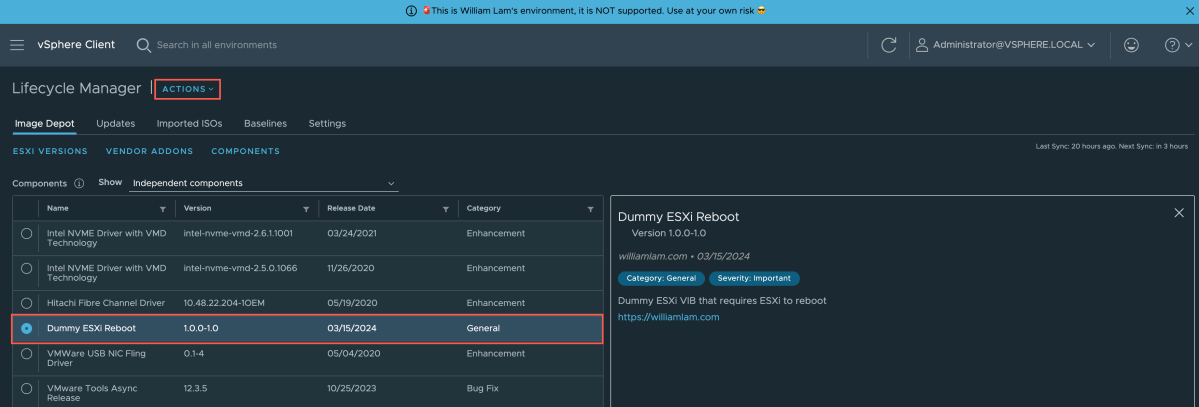The image size is (1199, 407).
Task: Click version intel-nvme-vmd-2.5.0.1066 cell
Action: 240,268
